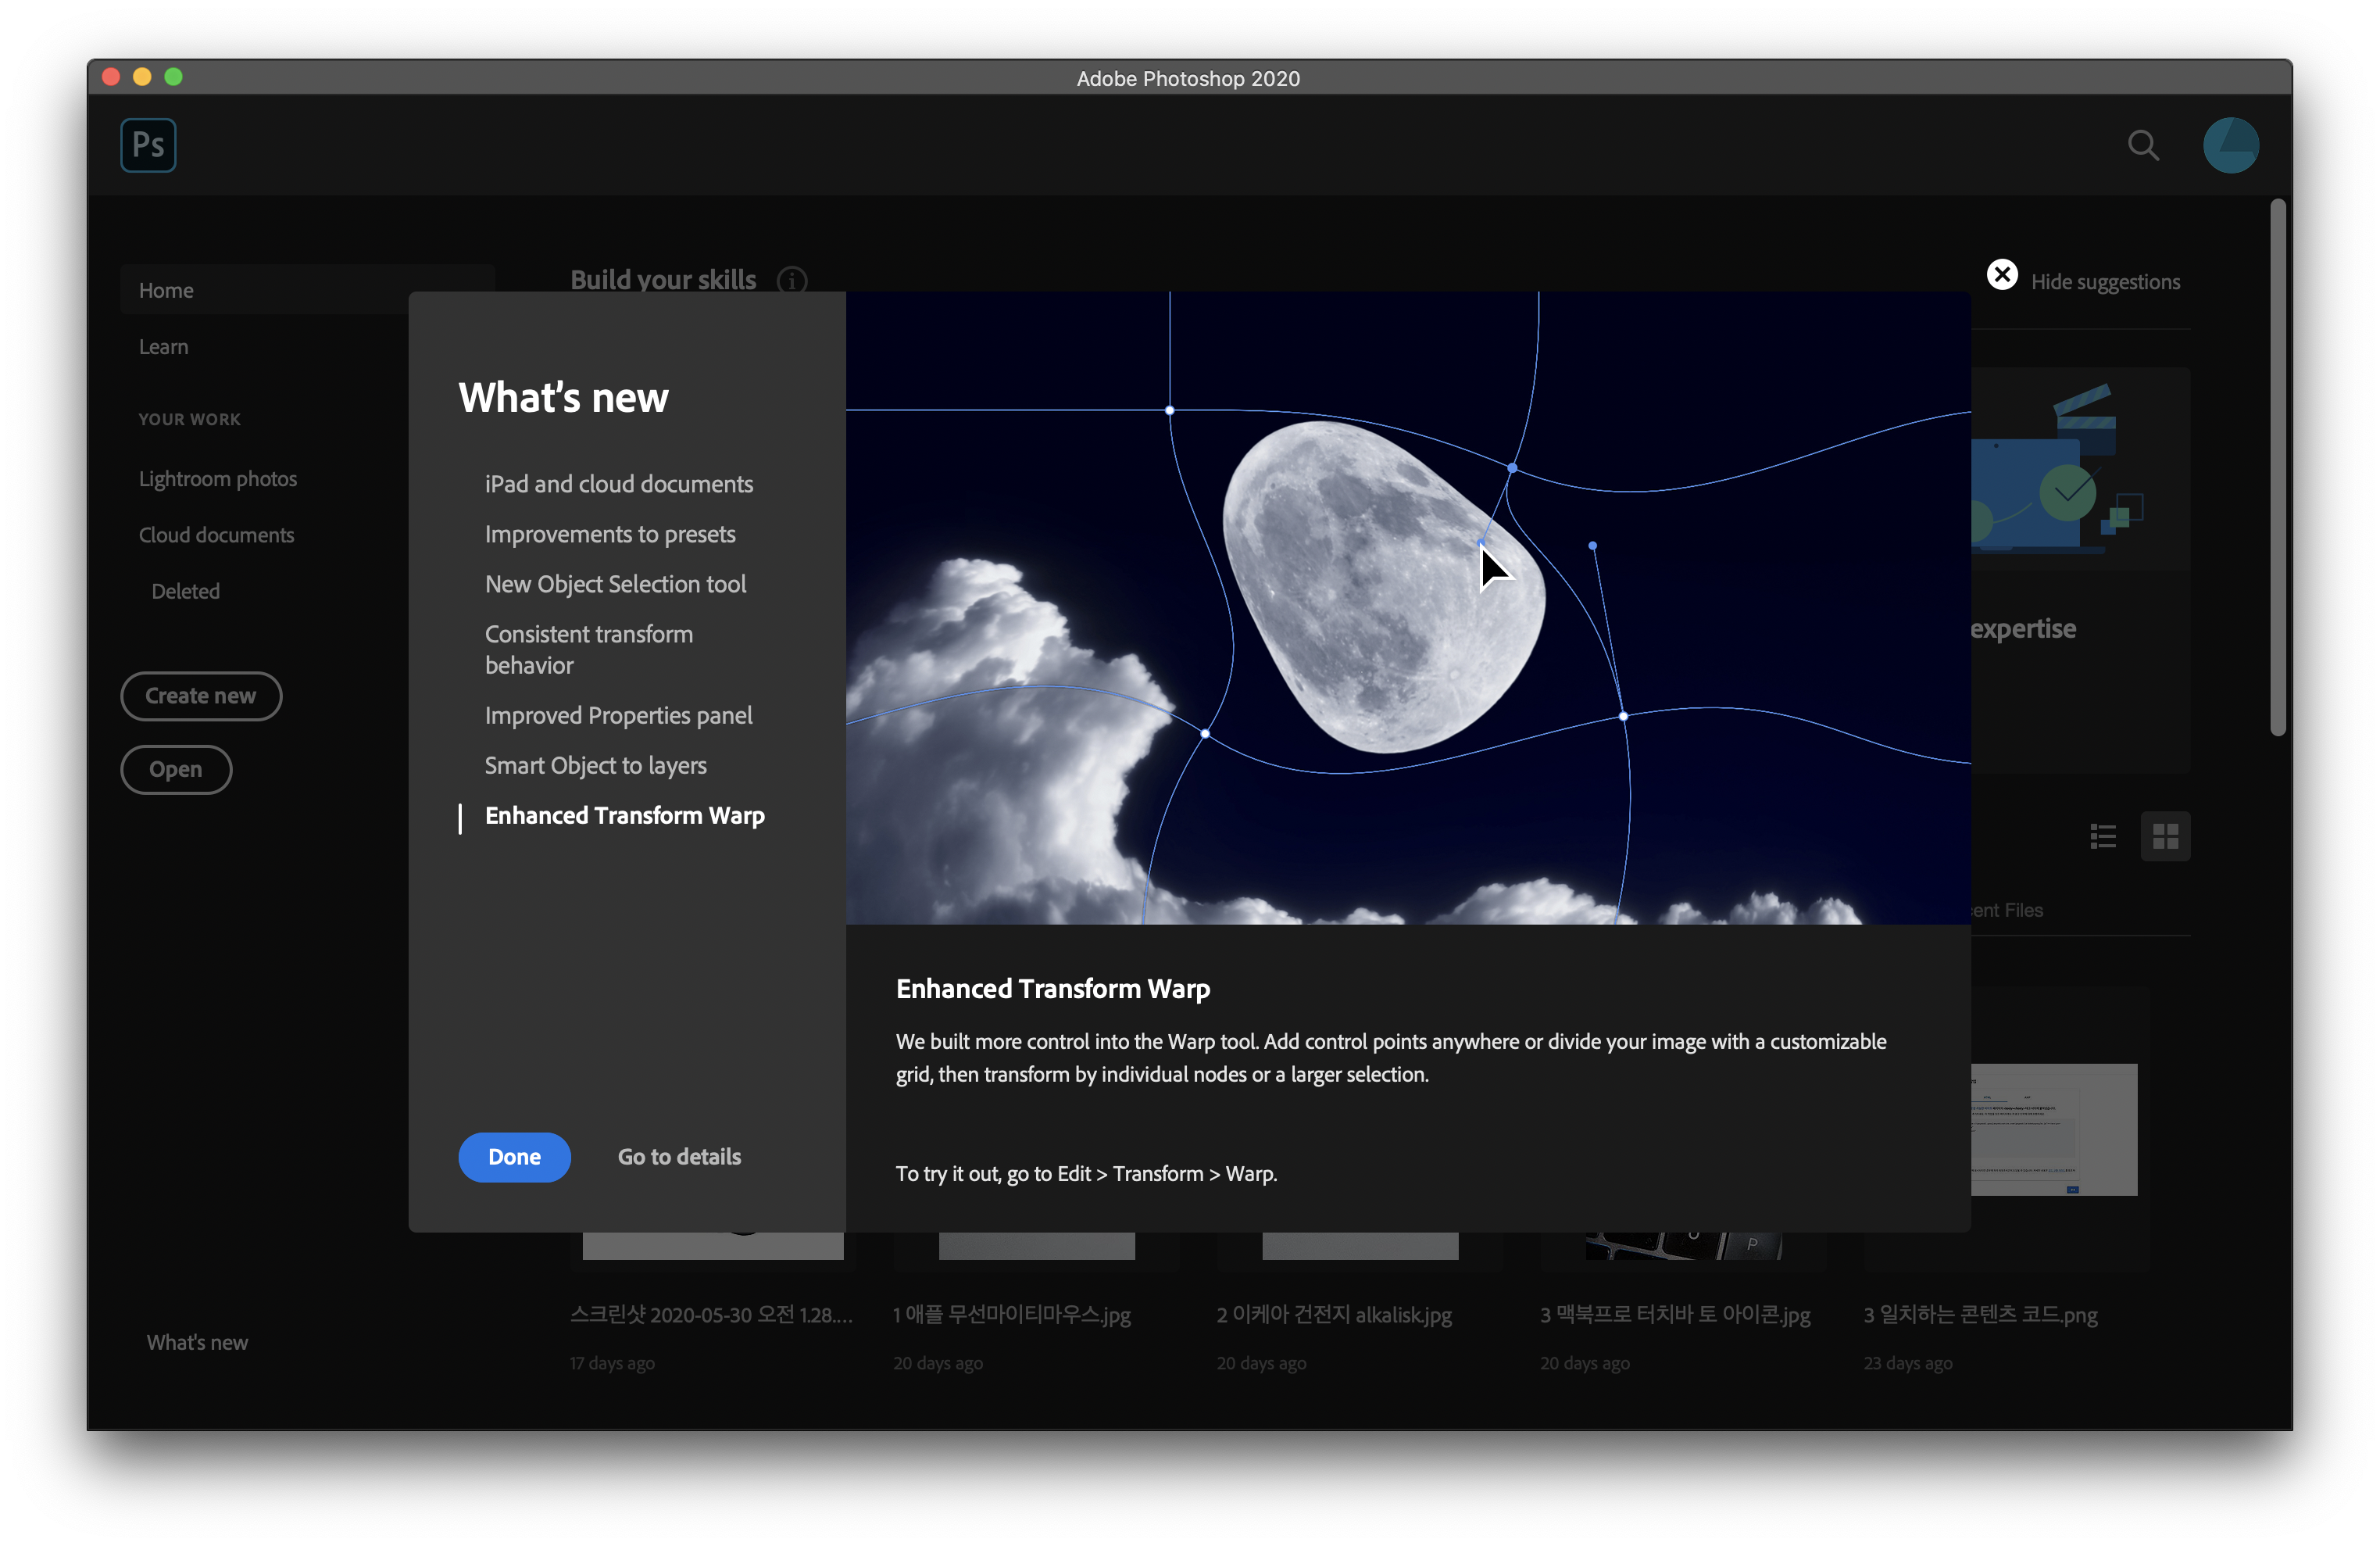This screenshot has height=1546, width=2380.
Task: Open the Learn sidebar tab
Action: tap(163, 347)
